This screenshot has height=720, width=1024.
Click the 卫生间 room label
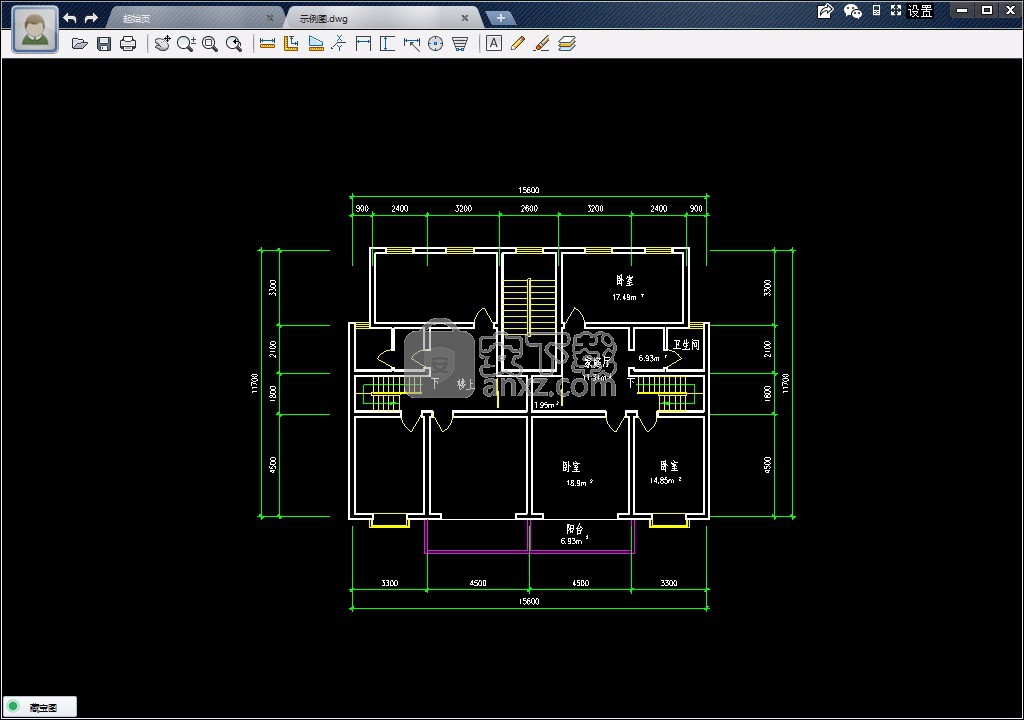pos(686,344)
